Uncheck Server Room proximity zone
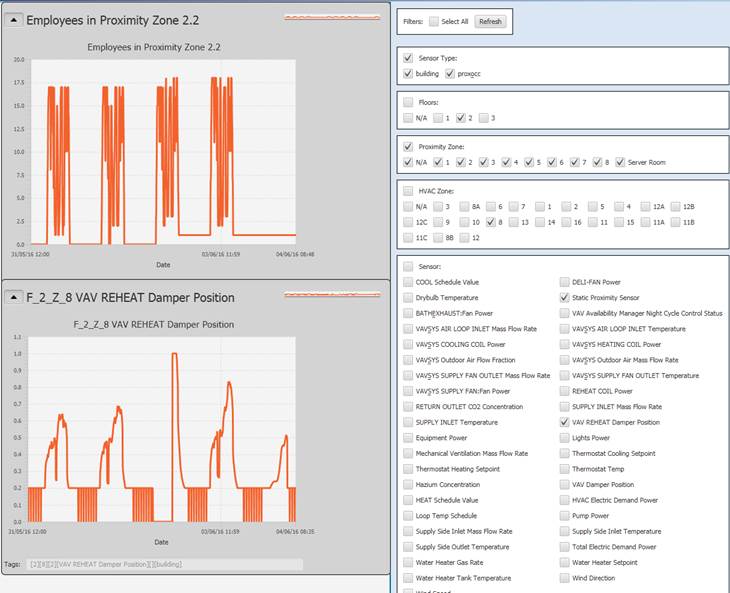 [621, 162]
